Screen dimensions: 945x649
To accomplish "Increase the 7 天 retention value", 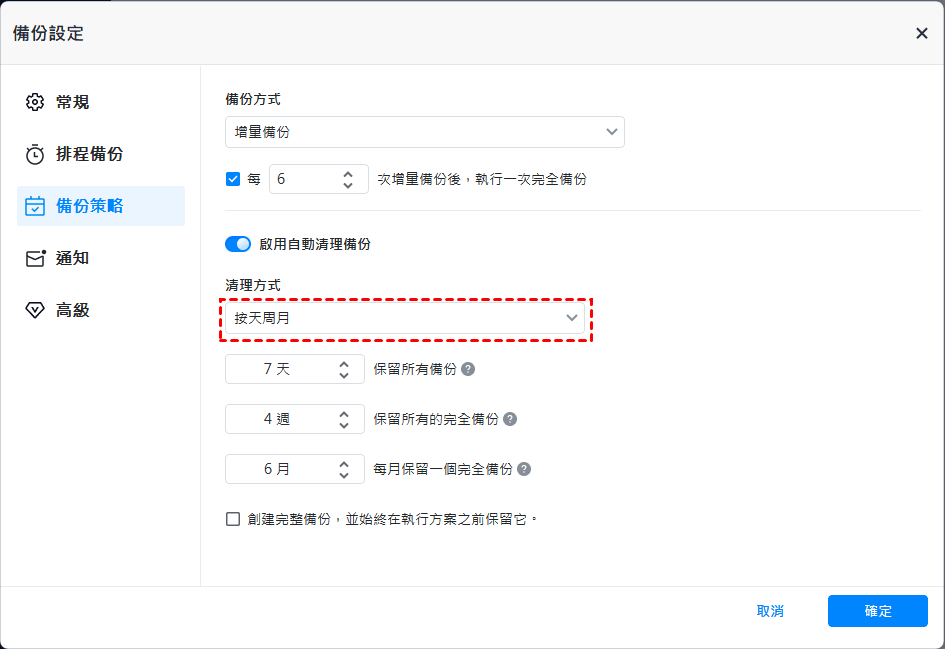I will tap(344, 363).
